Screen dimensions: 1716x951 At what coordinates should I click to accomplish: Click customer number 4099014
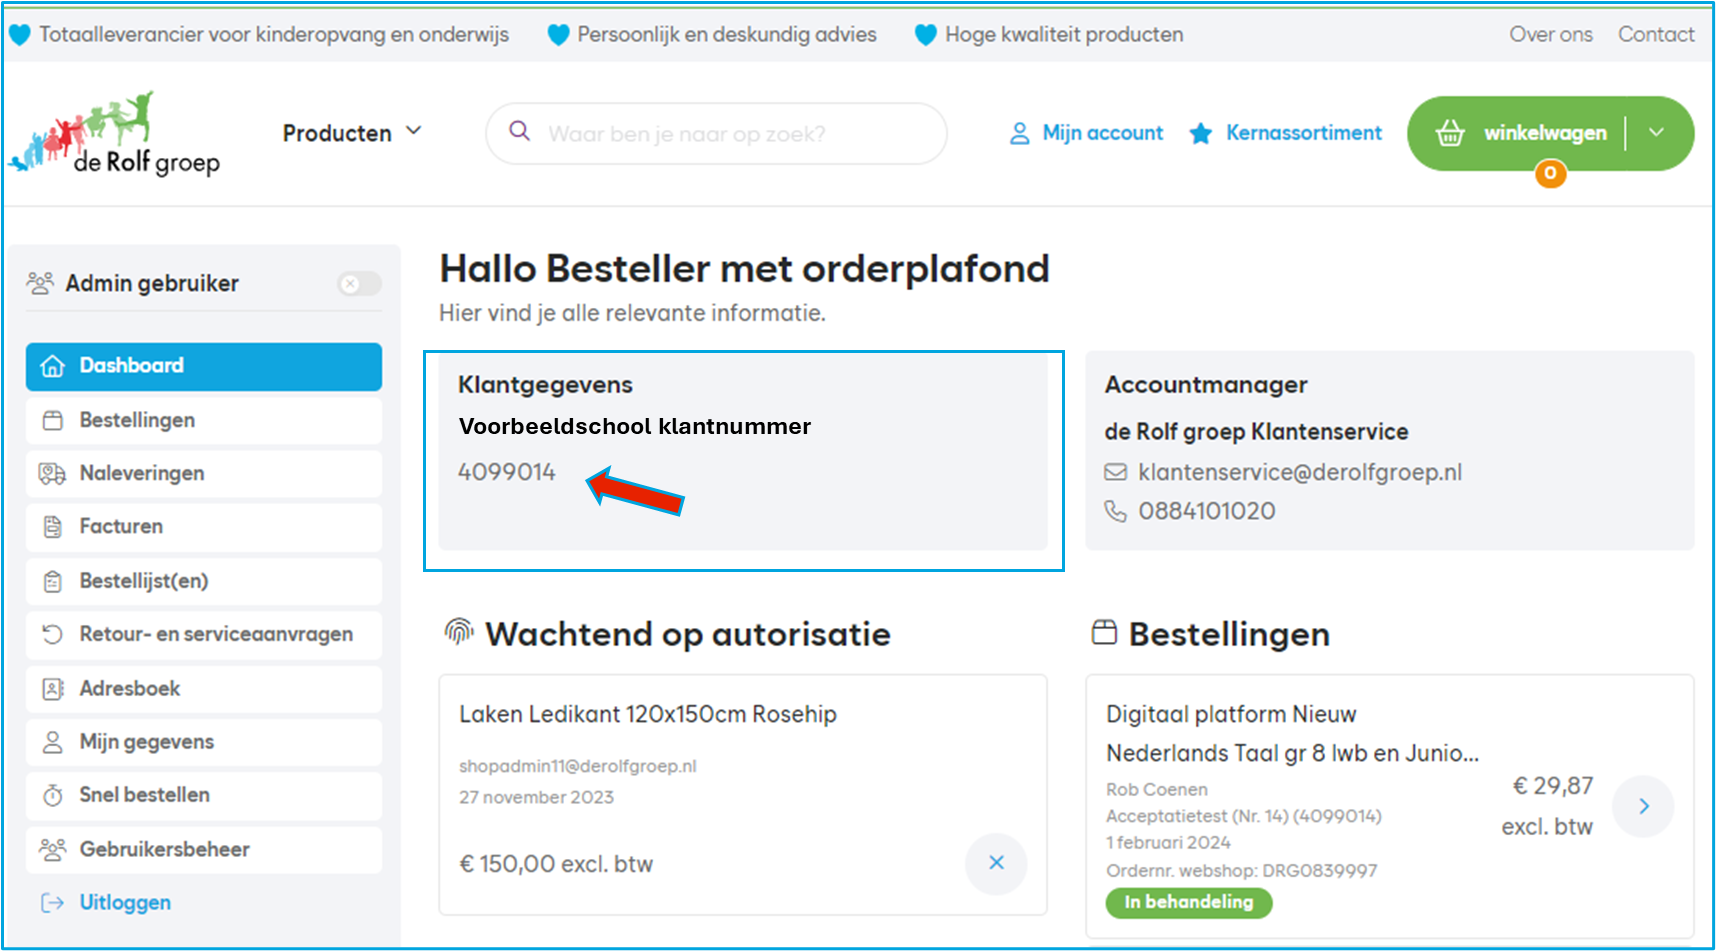pos(507,472)
